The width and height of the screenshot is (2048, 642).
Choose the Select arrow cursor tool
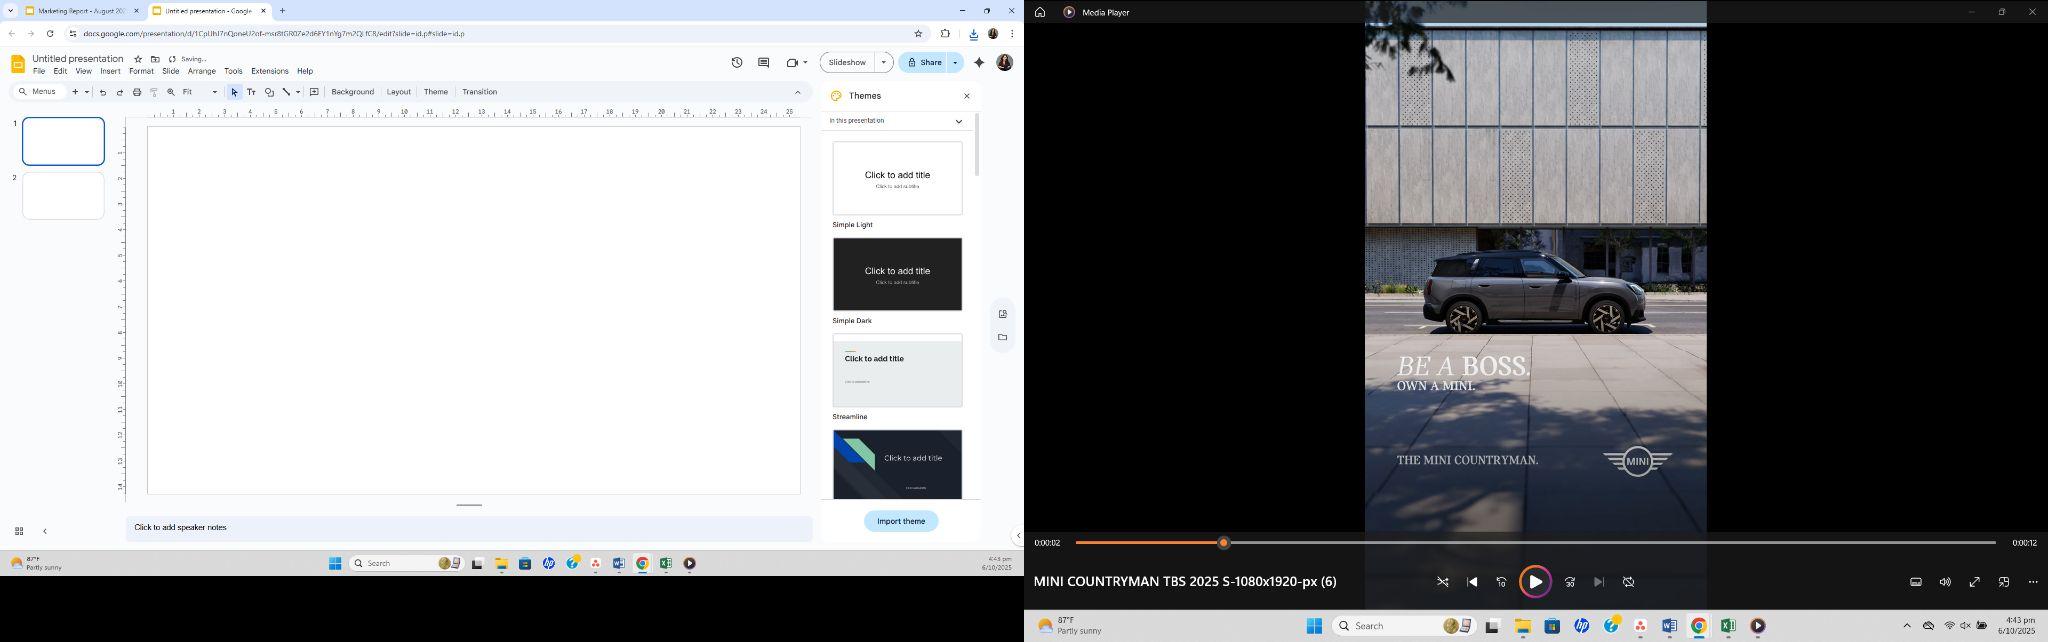pos(234,92)
